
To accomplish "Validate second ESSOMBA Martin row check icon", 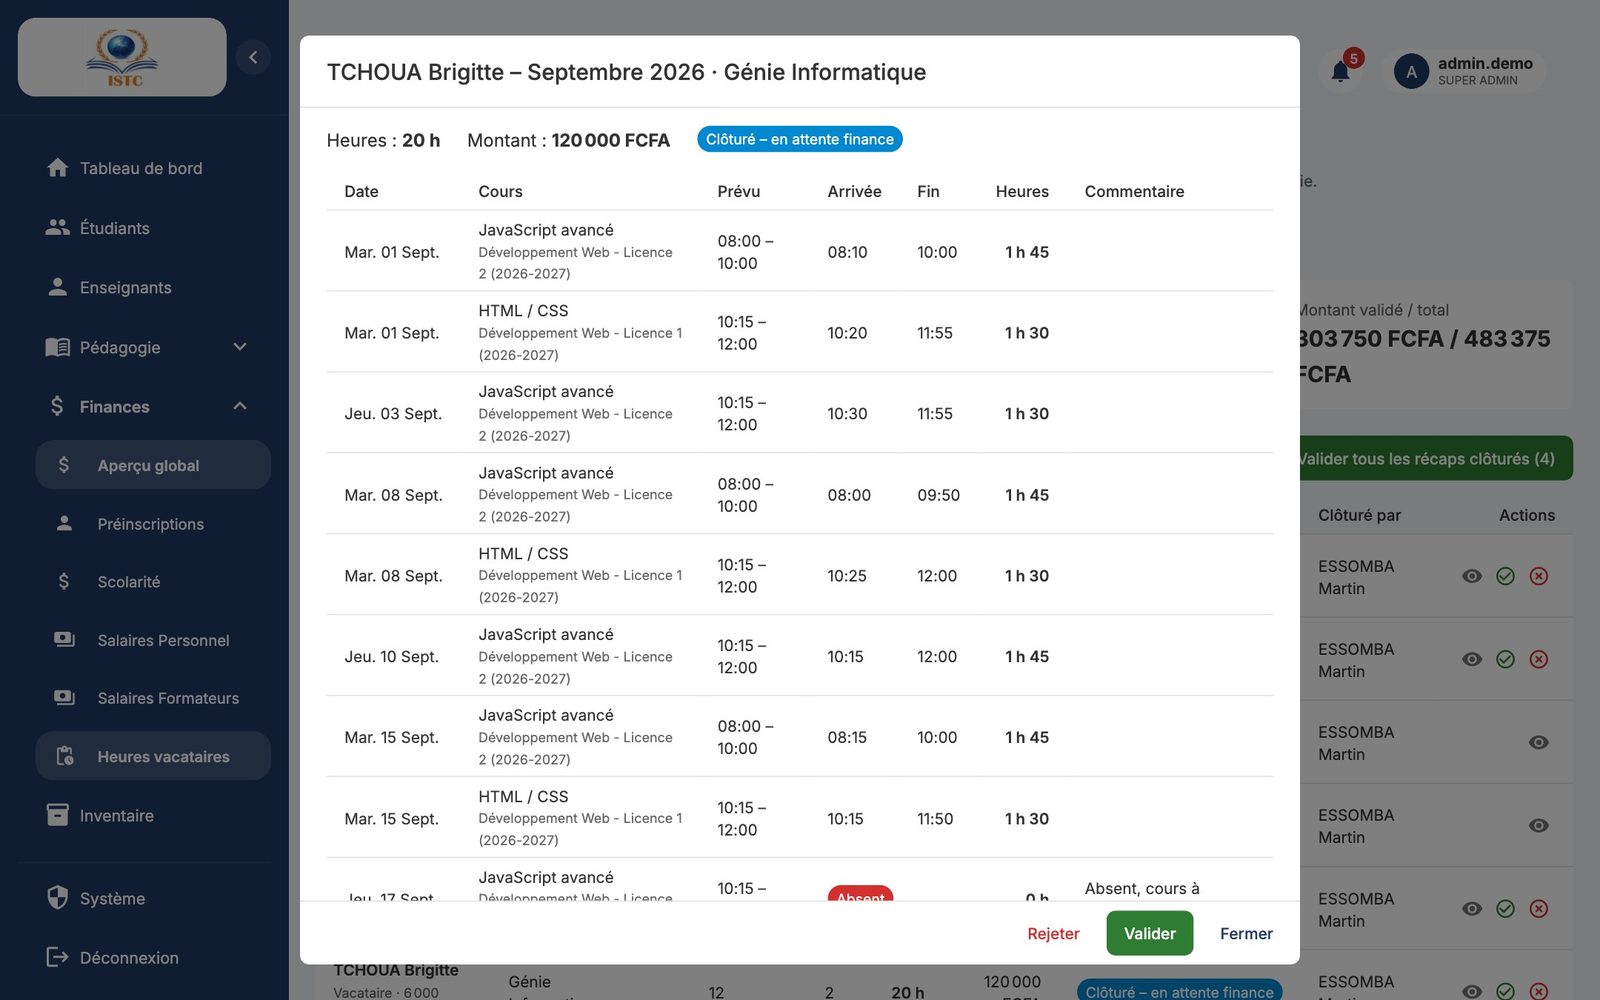I will click(1505, 659).
